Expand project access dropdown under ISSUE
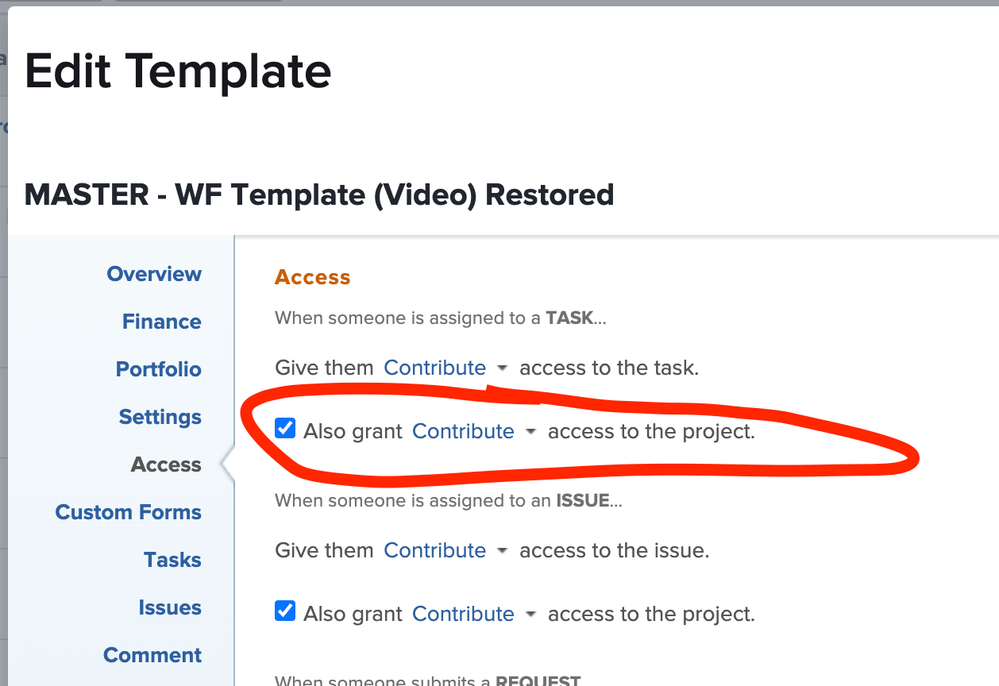The width and height of the screenshot is (999, 686). pyautogui.click(x=473, y=614)
